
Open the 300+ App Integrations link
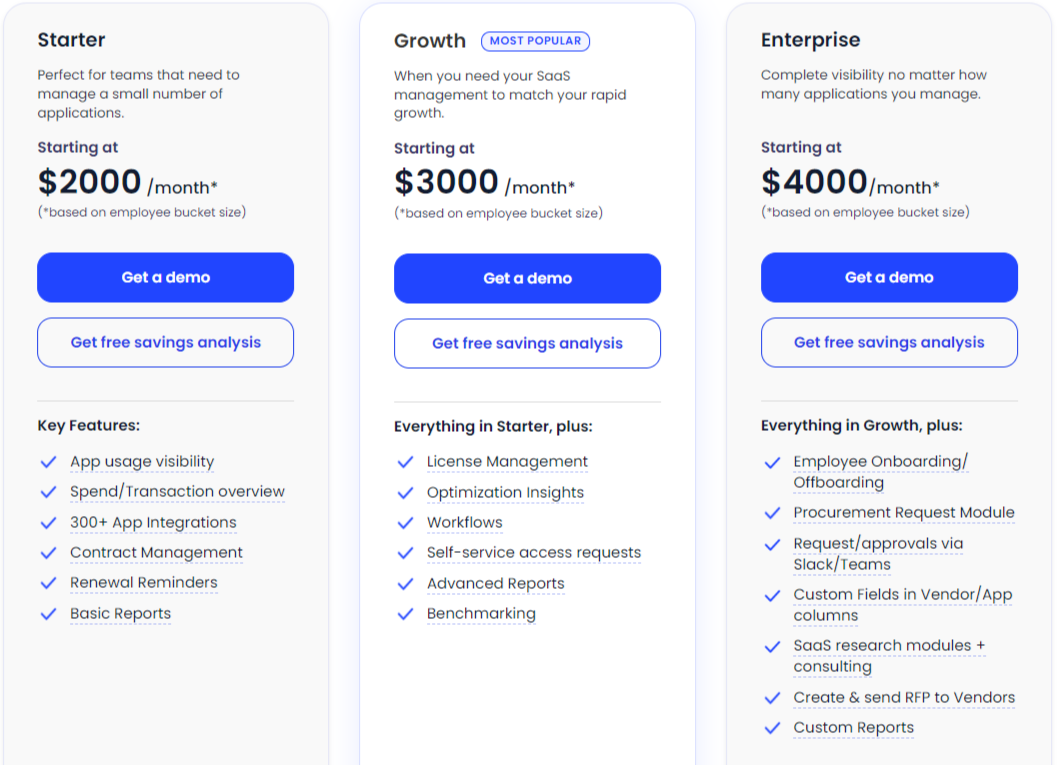(x=154, y=522)
